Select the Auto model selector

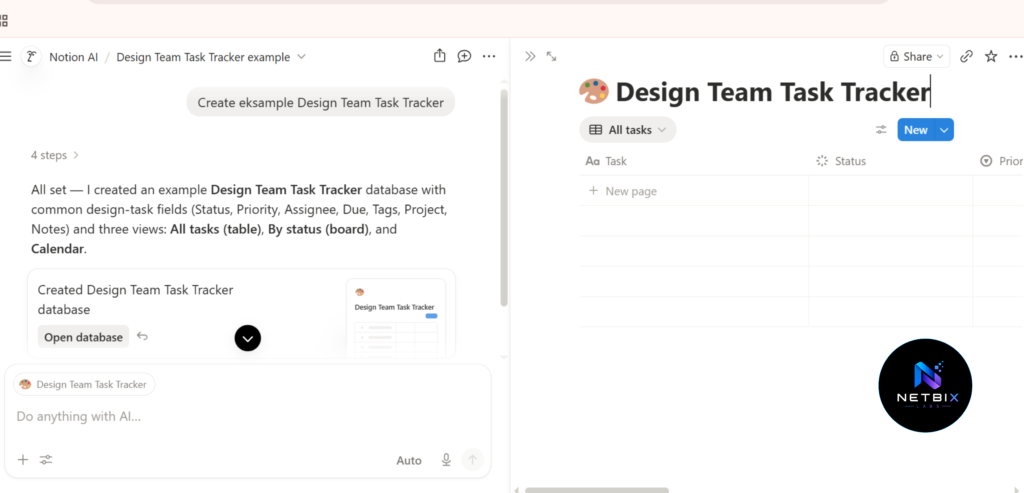click(409, 460)
